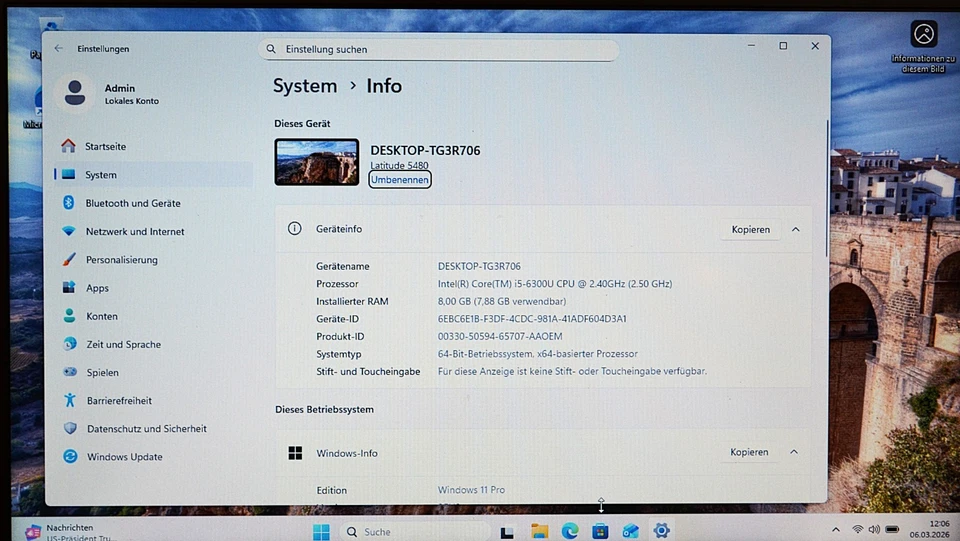The height and width of the screenshot is (541, 960).
Task: Select the 8,00 GB installed RAM value
Action: pyautogui.click(x=501, y=301)
